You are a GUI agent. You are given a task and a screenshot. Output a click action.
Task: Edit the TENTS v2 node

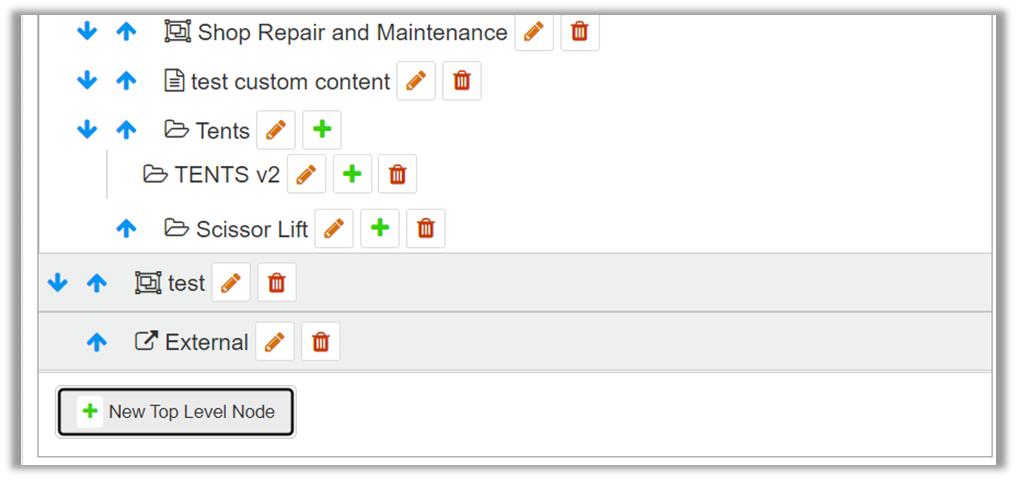pyautogui.click(x=306, y=174)
